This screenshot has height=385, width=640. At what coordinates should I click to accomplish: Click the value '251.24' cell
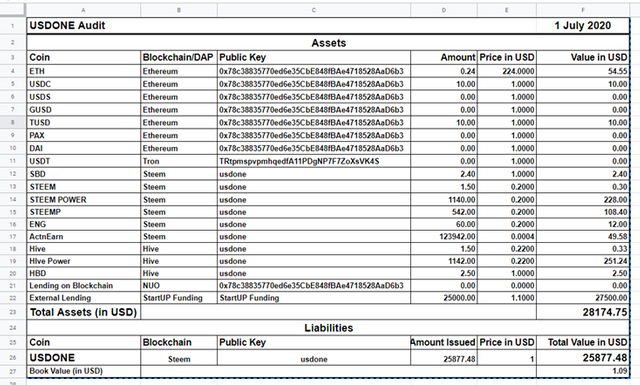(582, 261)
